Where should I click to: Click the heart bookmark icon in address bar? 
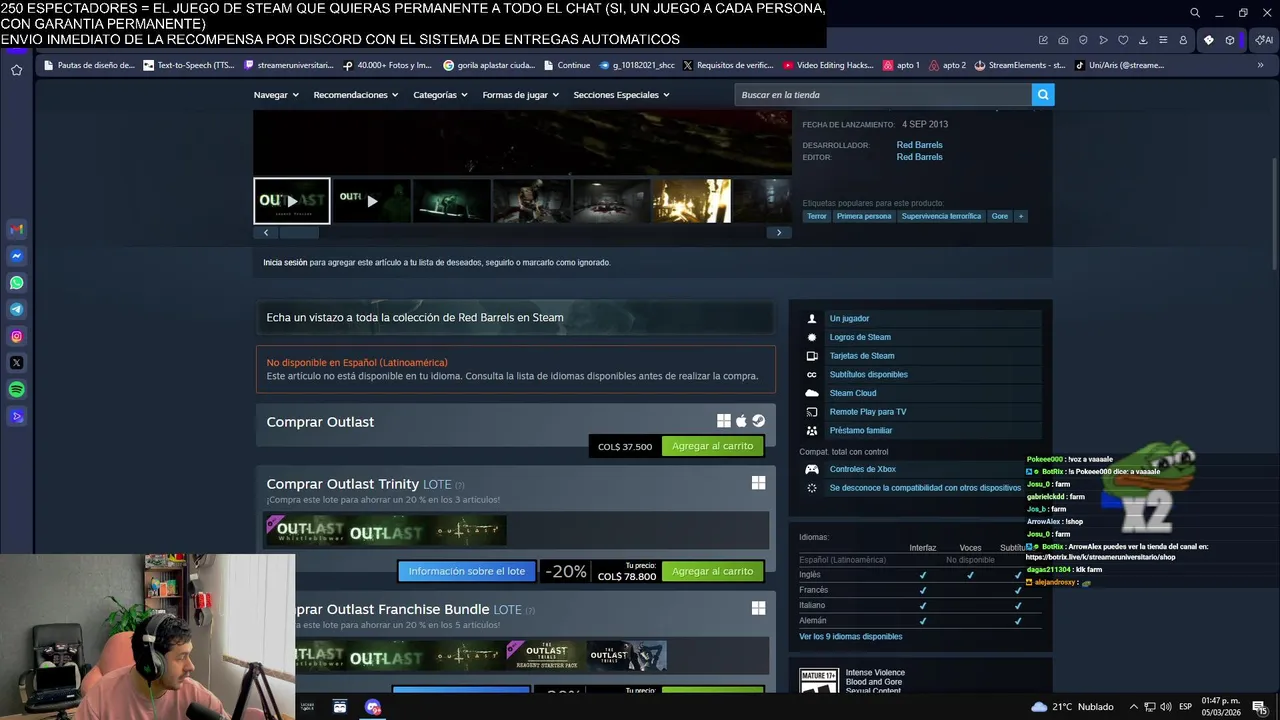point(1123,40)
